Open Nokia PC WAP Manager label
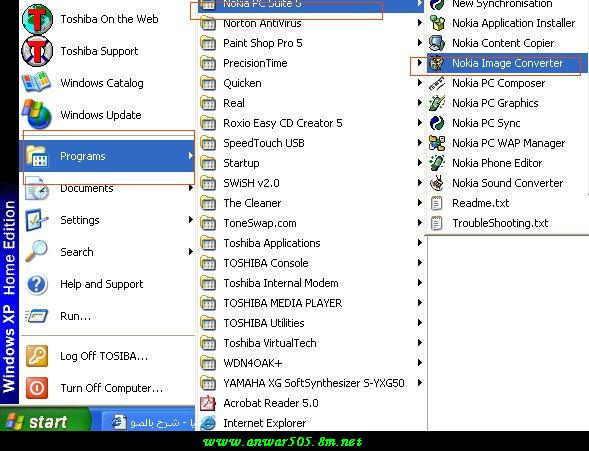The width and height of the screenshot is (589, 451). click(x=509, y=143)
